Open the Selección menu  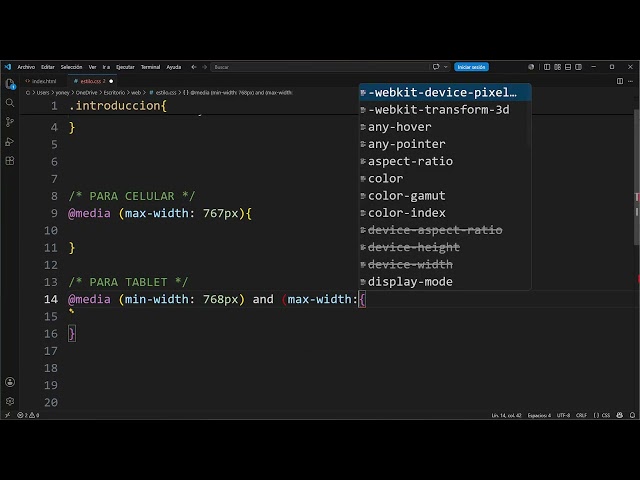(71, 67)
